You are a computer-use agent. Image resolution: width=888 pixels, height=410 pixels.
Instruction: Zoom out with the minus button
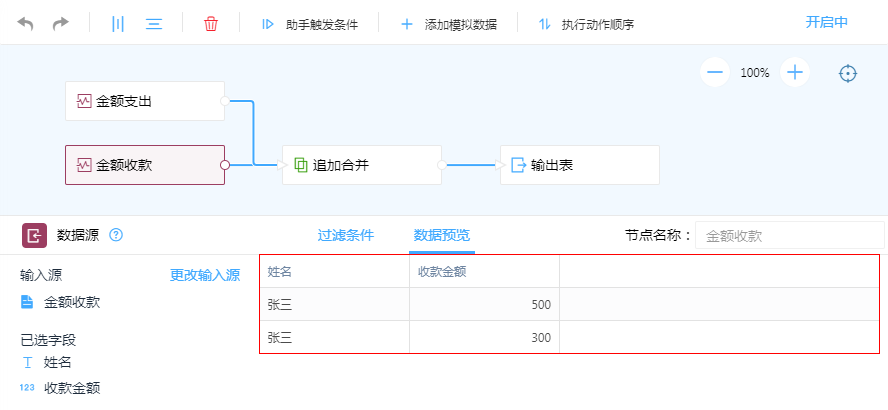(x=714, y=72)
